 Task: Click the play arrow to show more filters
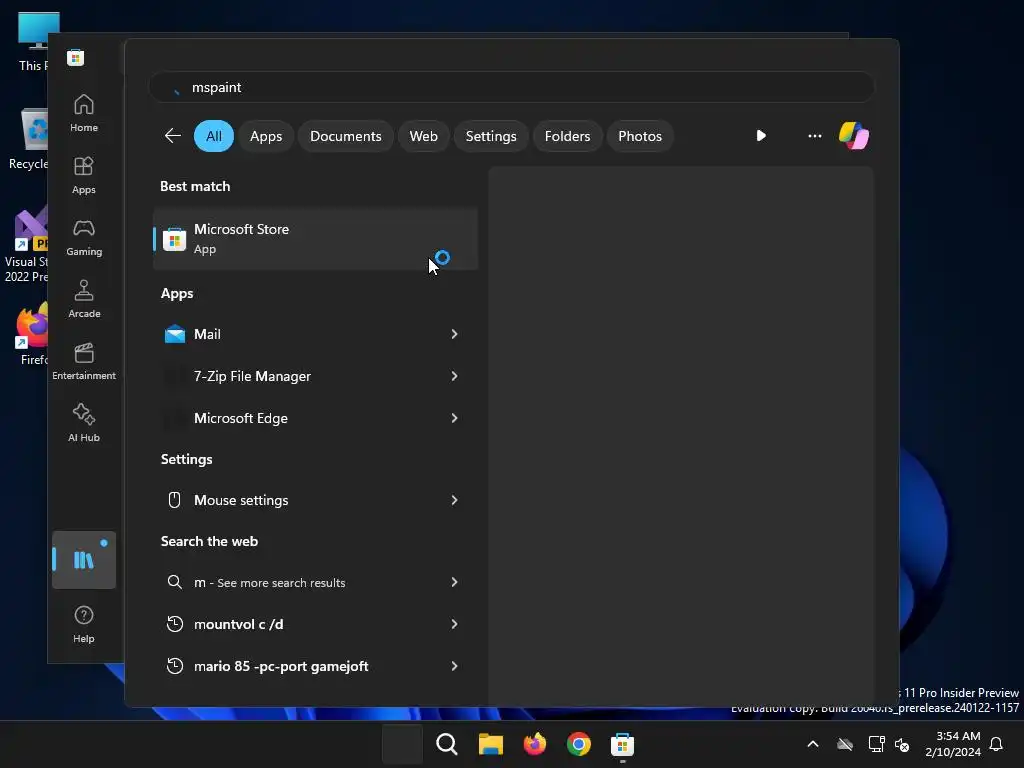point(761,136)
